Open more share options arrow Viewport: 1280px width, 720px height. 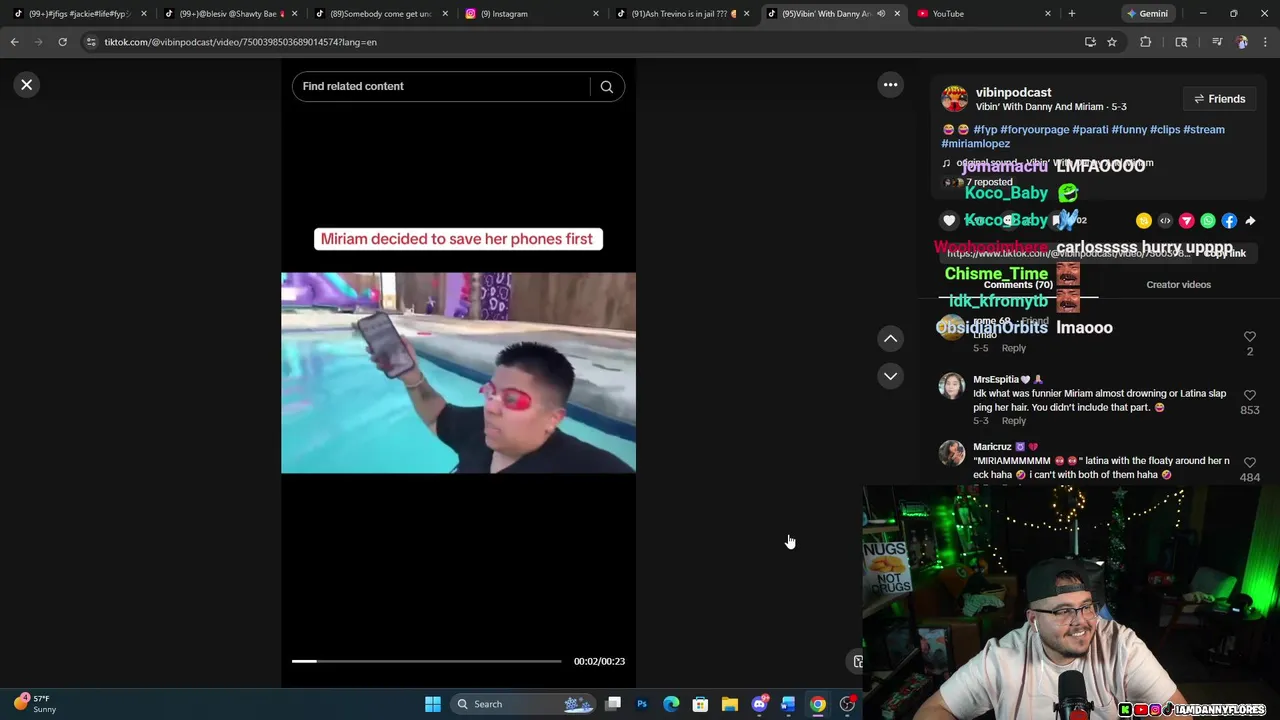pos(1250,221)
